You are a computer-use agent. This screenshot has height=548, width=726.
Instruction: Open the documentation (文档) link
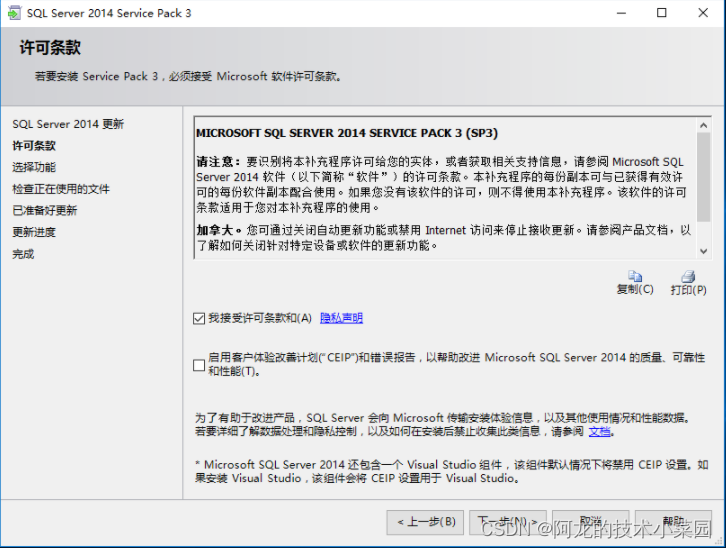tap(600, 431)
